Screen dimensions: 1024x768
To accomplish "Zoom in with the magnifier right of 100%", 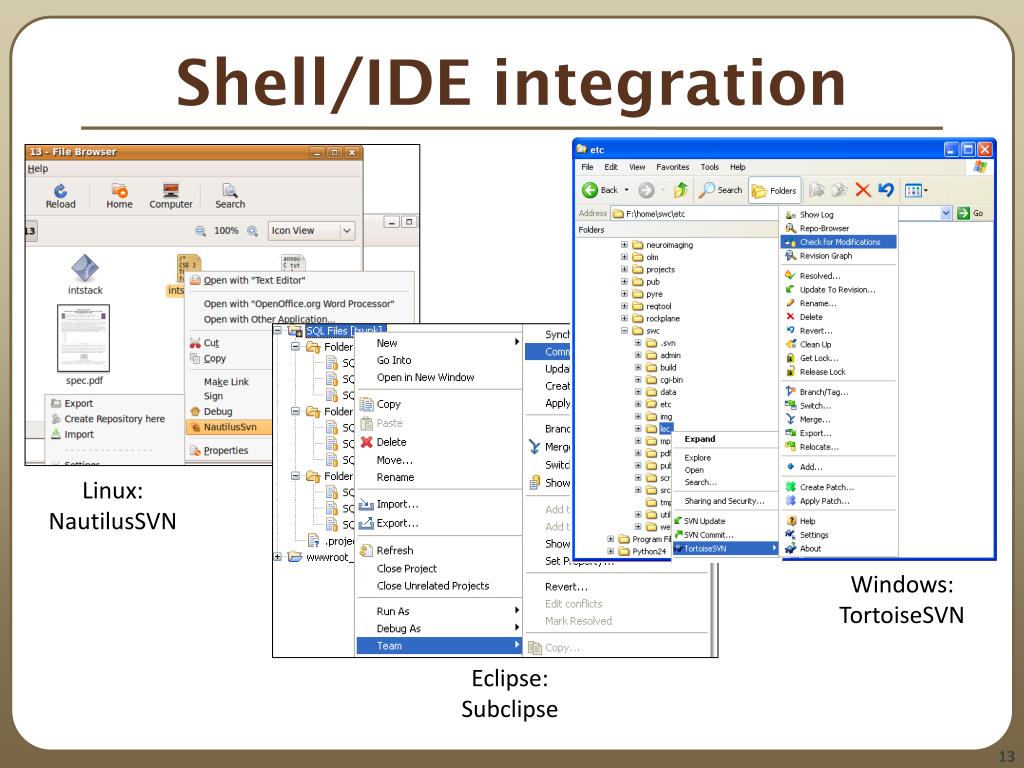I will pyautogui.click(x=252, y=231).
